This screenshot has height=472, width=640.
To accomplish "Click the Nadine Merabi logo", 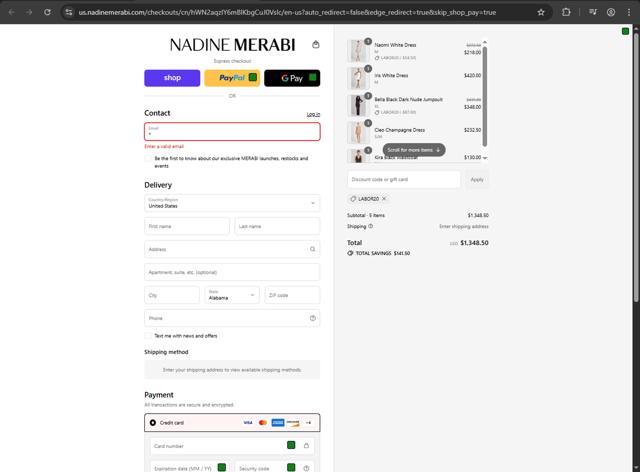I will (x=232, y=45).
